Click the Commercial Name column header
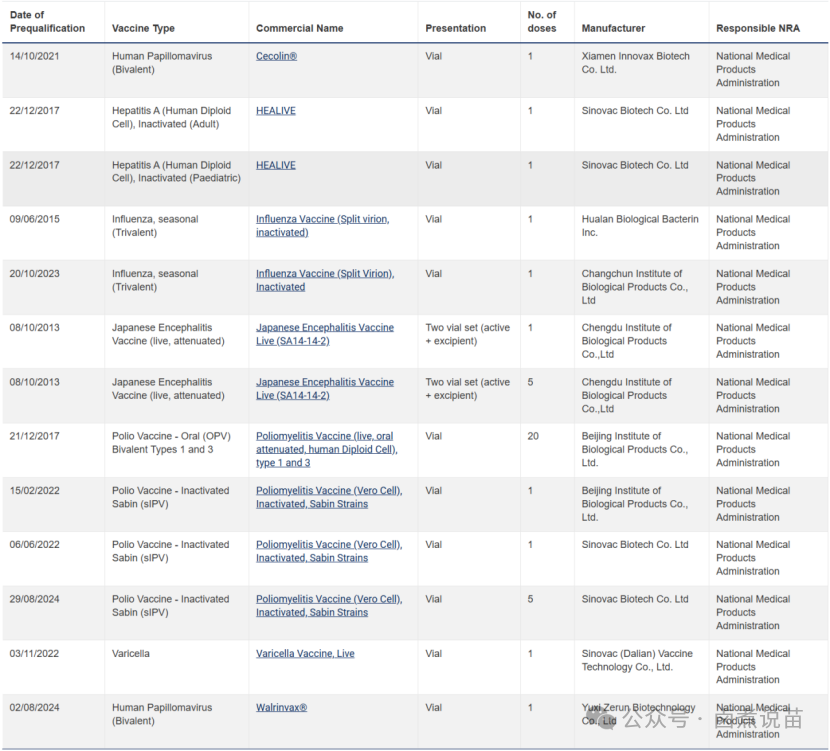Screen dimensions: 830x751 pyautogui.click(x=299, y=29)
